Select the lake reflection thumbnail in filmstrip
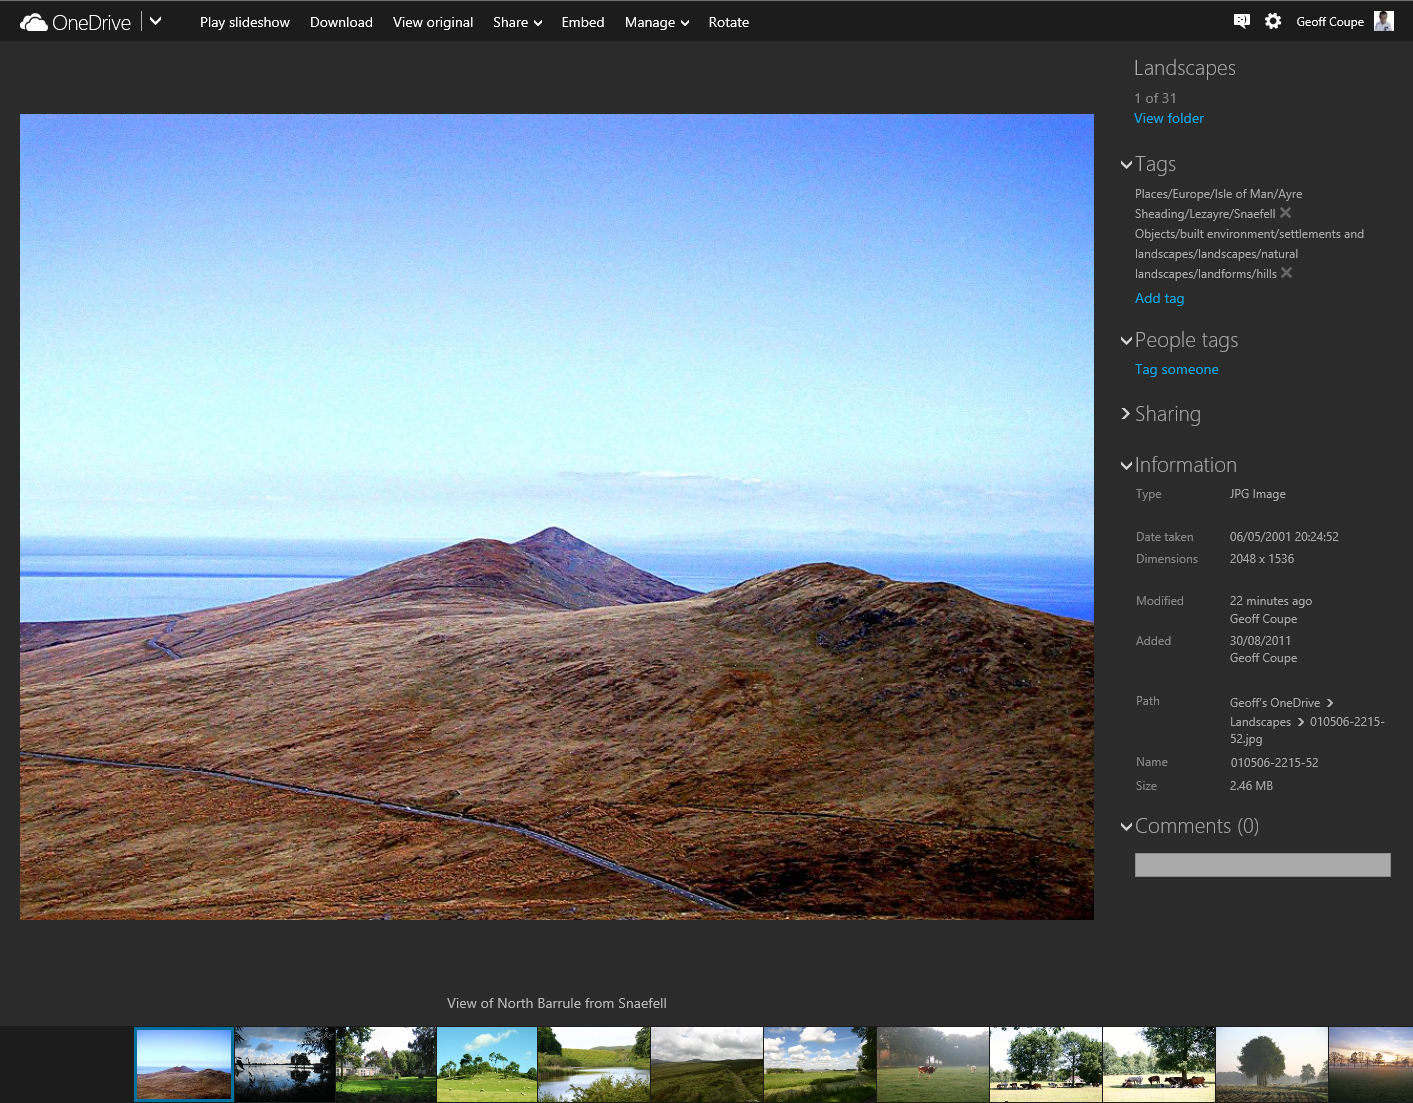This screenshot has width=1413, height=1103. pos(284,1065)
